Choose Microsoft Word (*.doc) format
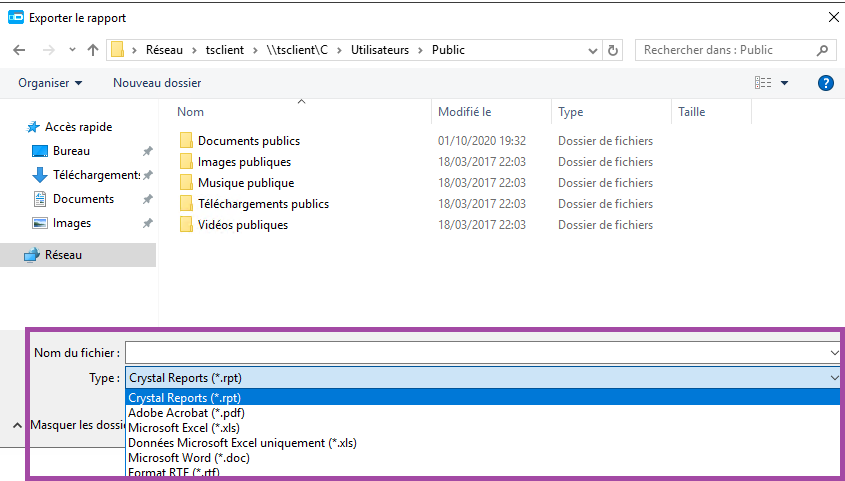 (482, 458)
